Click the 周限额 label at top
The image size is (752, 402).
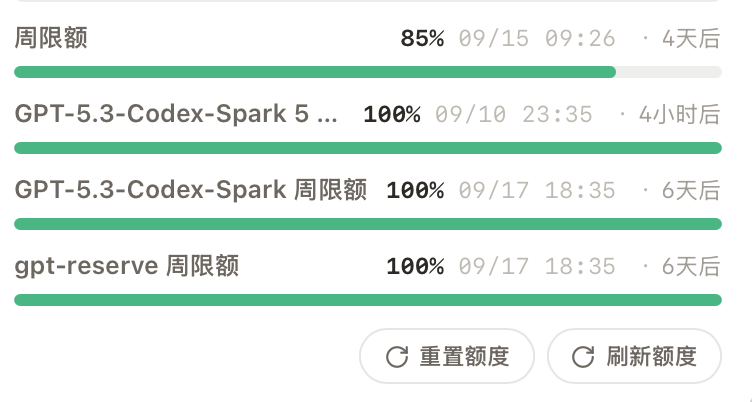[x=51, y=38]
